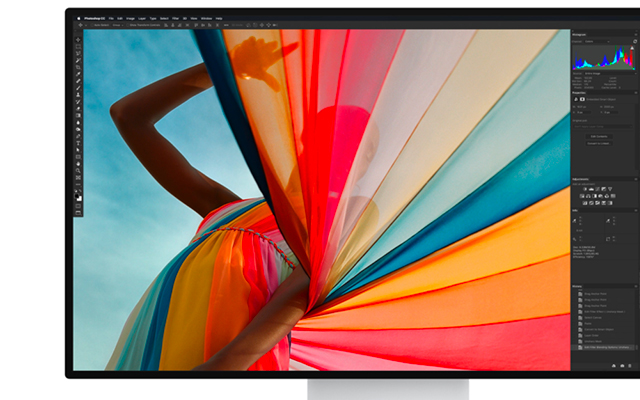Viewport: 640px width, 400px height.
Task: Add a Levels adjustment
Action: [x=591, y=189]
